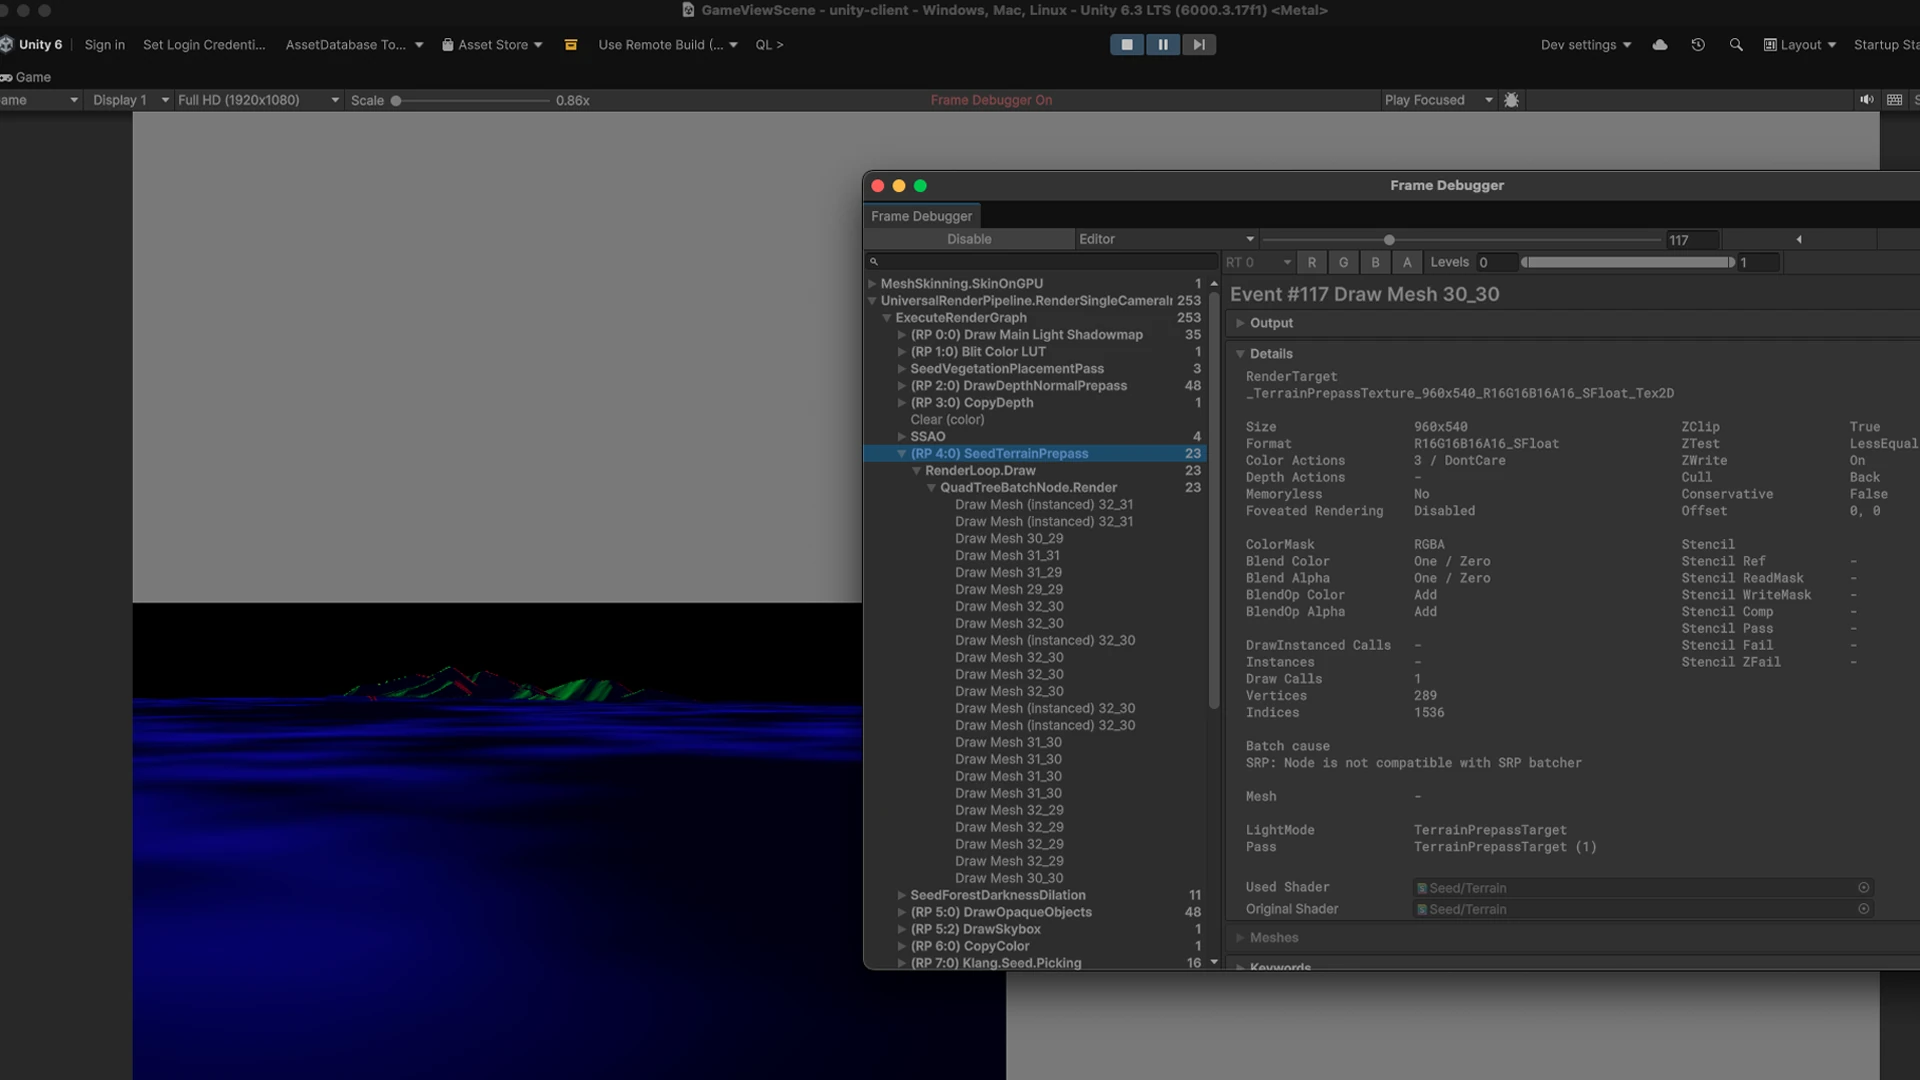
Task: Open the undo history clock icon
Action: (x=1698, y=45)
